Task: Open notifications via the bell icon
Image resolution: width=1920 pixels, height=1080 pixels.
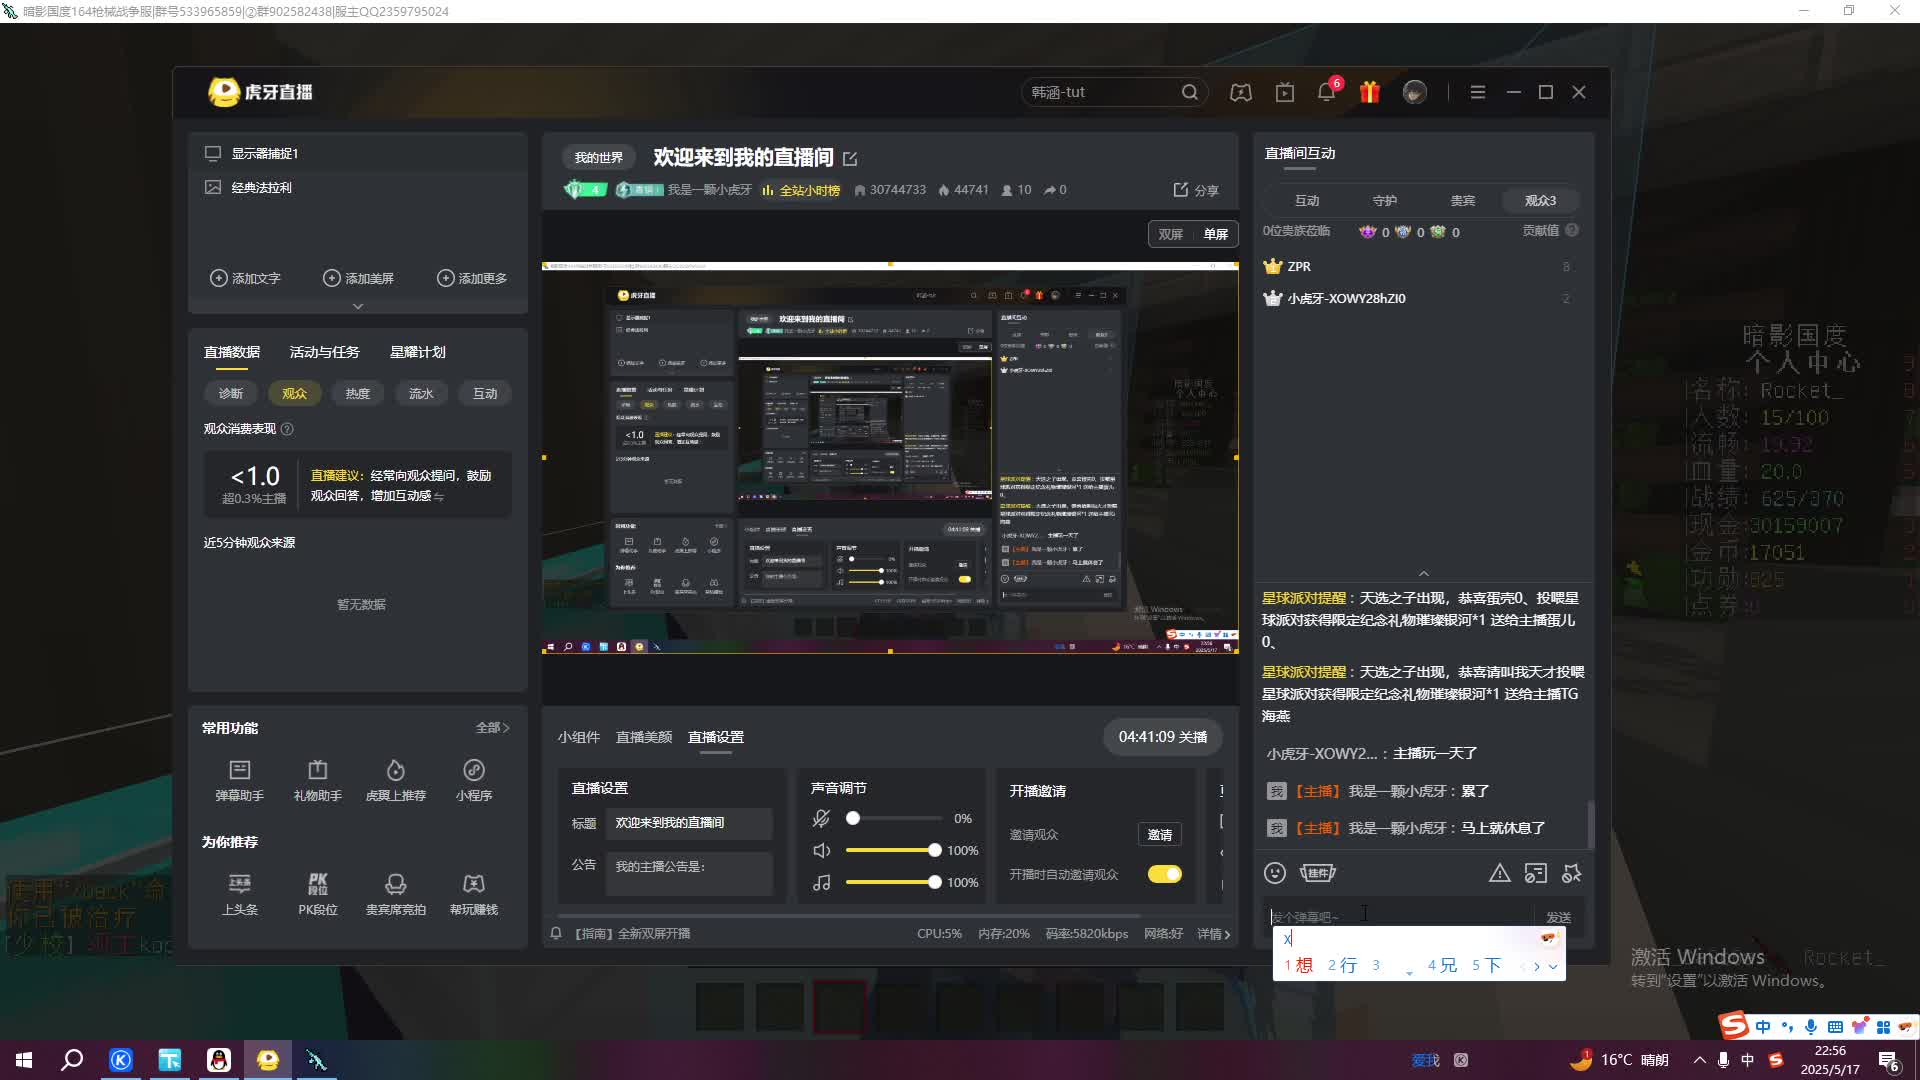Action: pos(1326,91)
